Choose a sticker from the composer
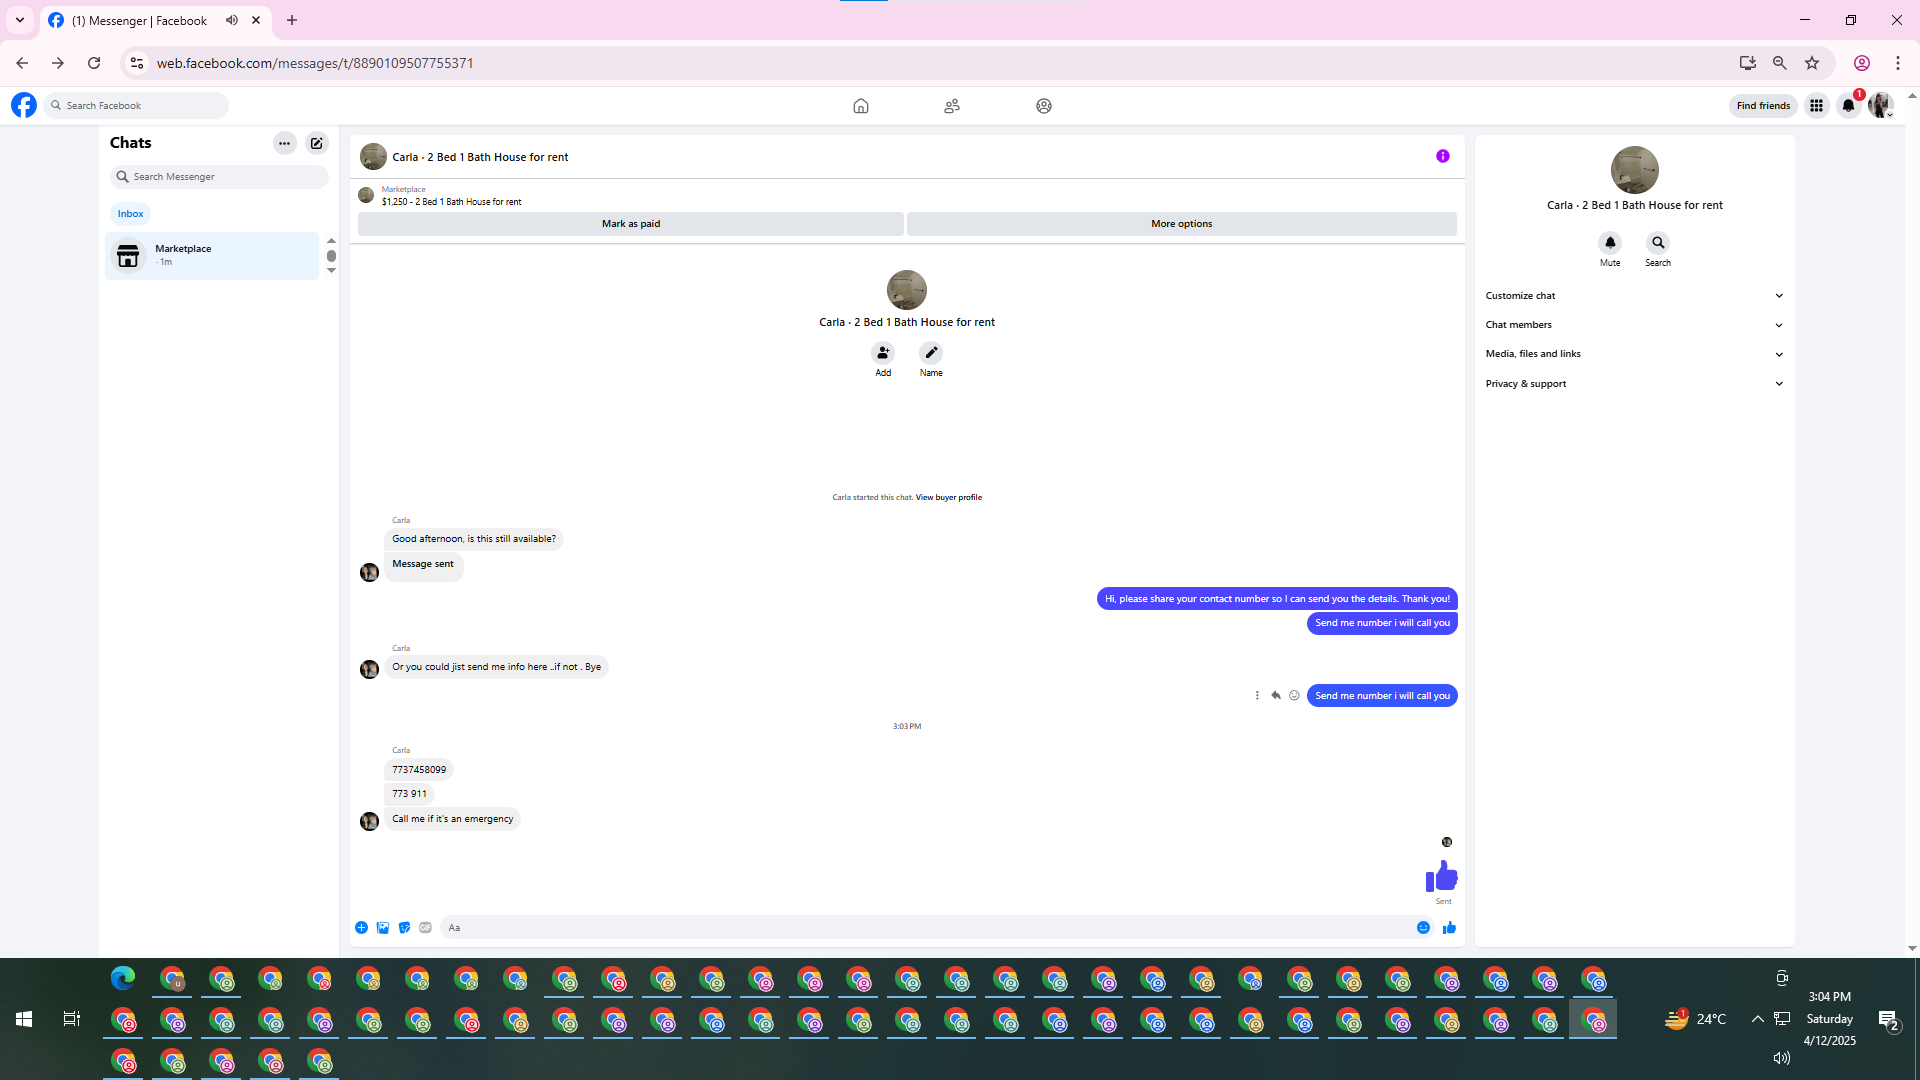The image size is (1920, 1080). tap(404, 928)
